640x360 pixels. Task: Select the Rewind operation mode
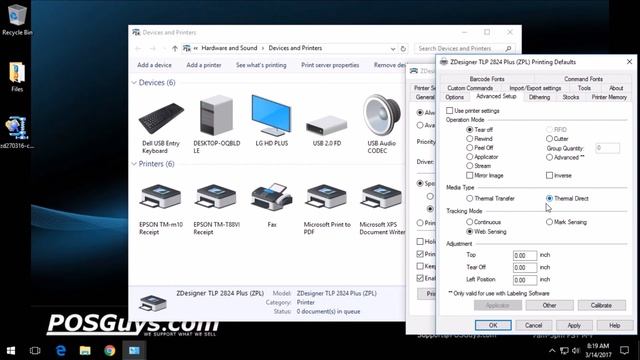(469, 139)
